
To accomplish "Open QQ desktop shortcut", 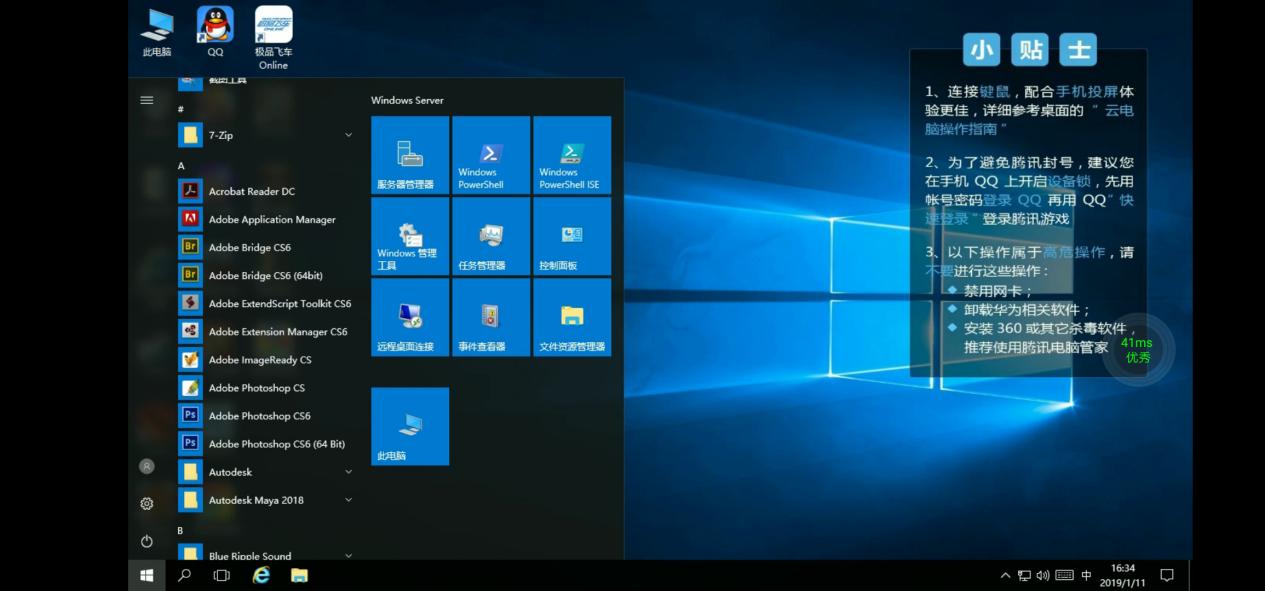I will point(215,31).
